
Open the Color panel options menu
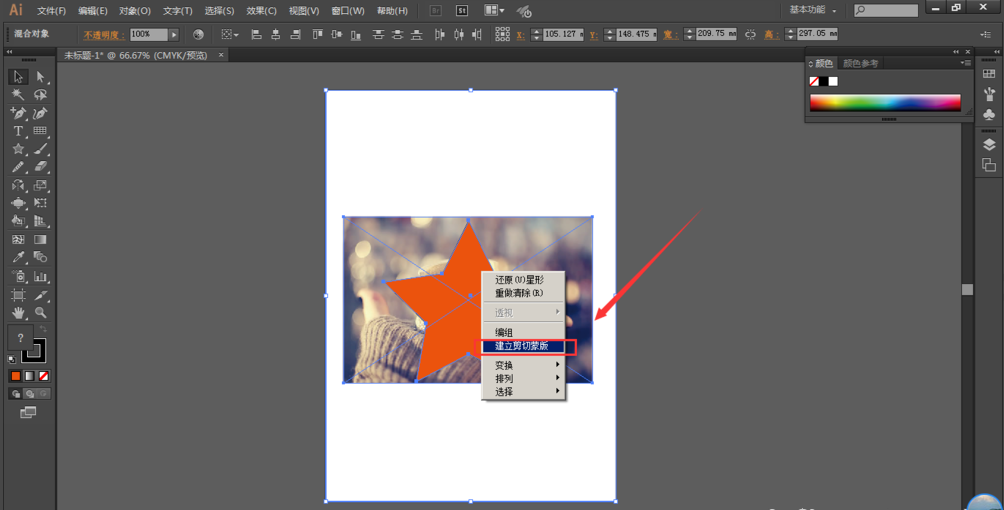point(966,63)
